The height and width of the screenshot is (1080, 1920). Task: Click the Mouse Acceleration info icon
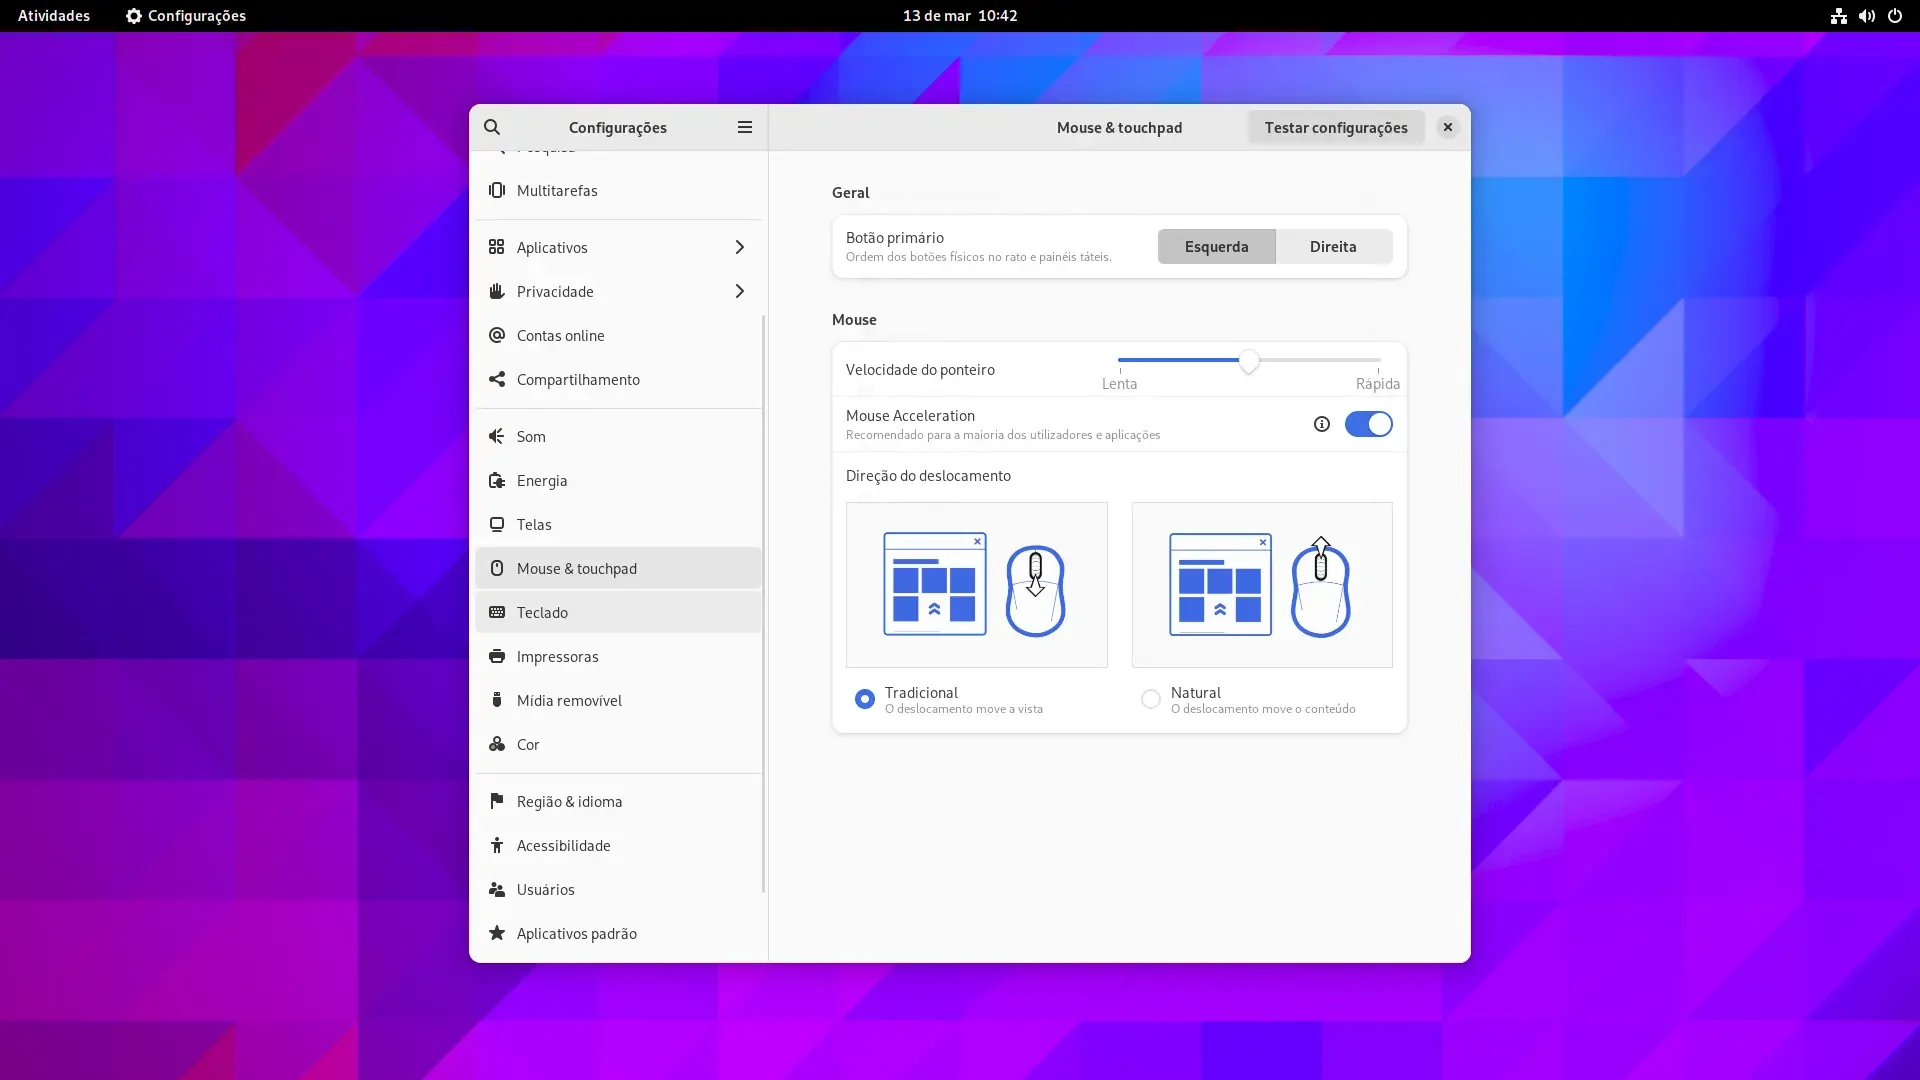pyautogui.click(x=1321, y=424)
